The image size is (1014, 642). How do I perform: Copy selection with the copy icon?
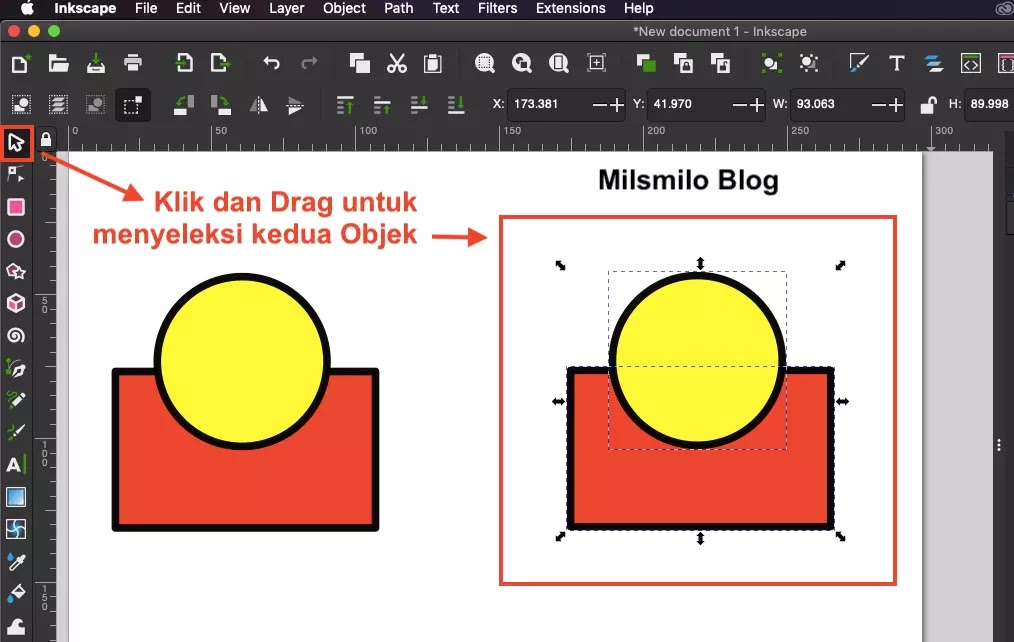360,63
